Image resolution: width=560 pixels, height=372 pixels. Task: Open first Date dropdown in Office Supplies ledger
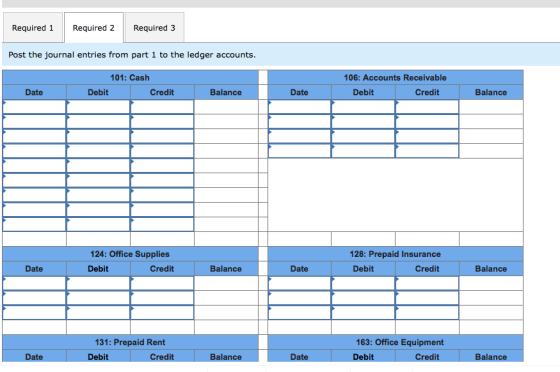tap(34, 283)
